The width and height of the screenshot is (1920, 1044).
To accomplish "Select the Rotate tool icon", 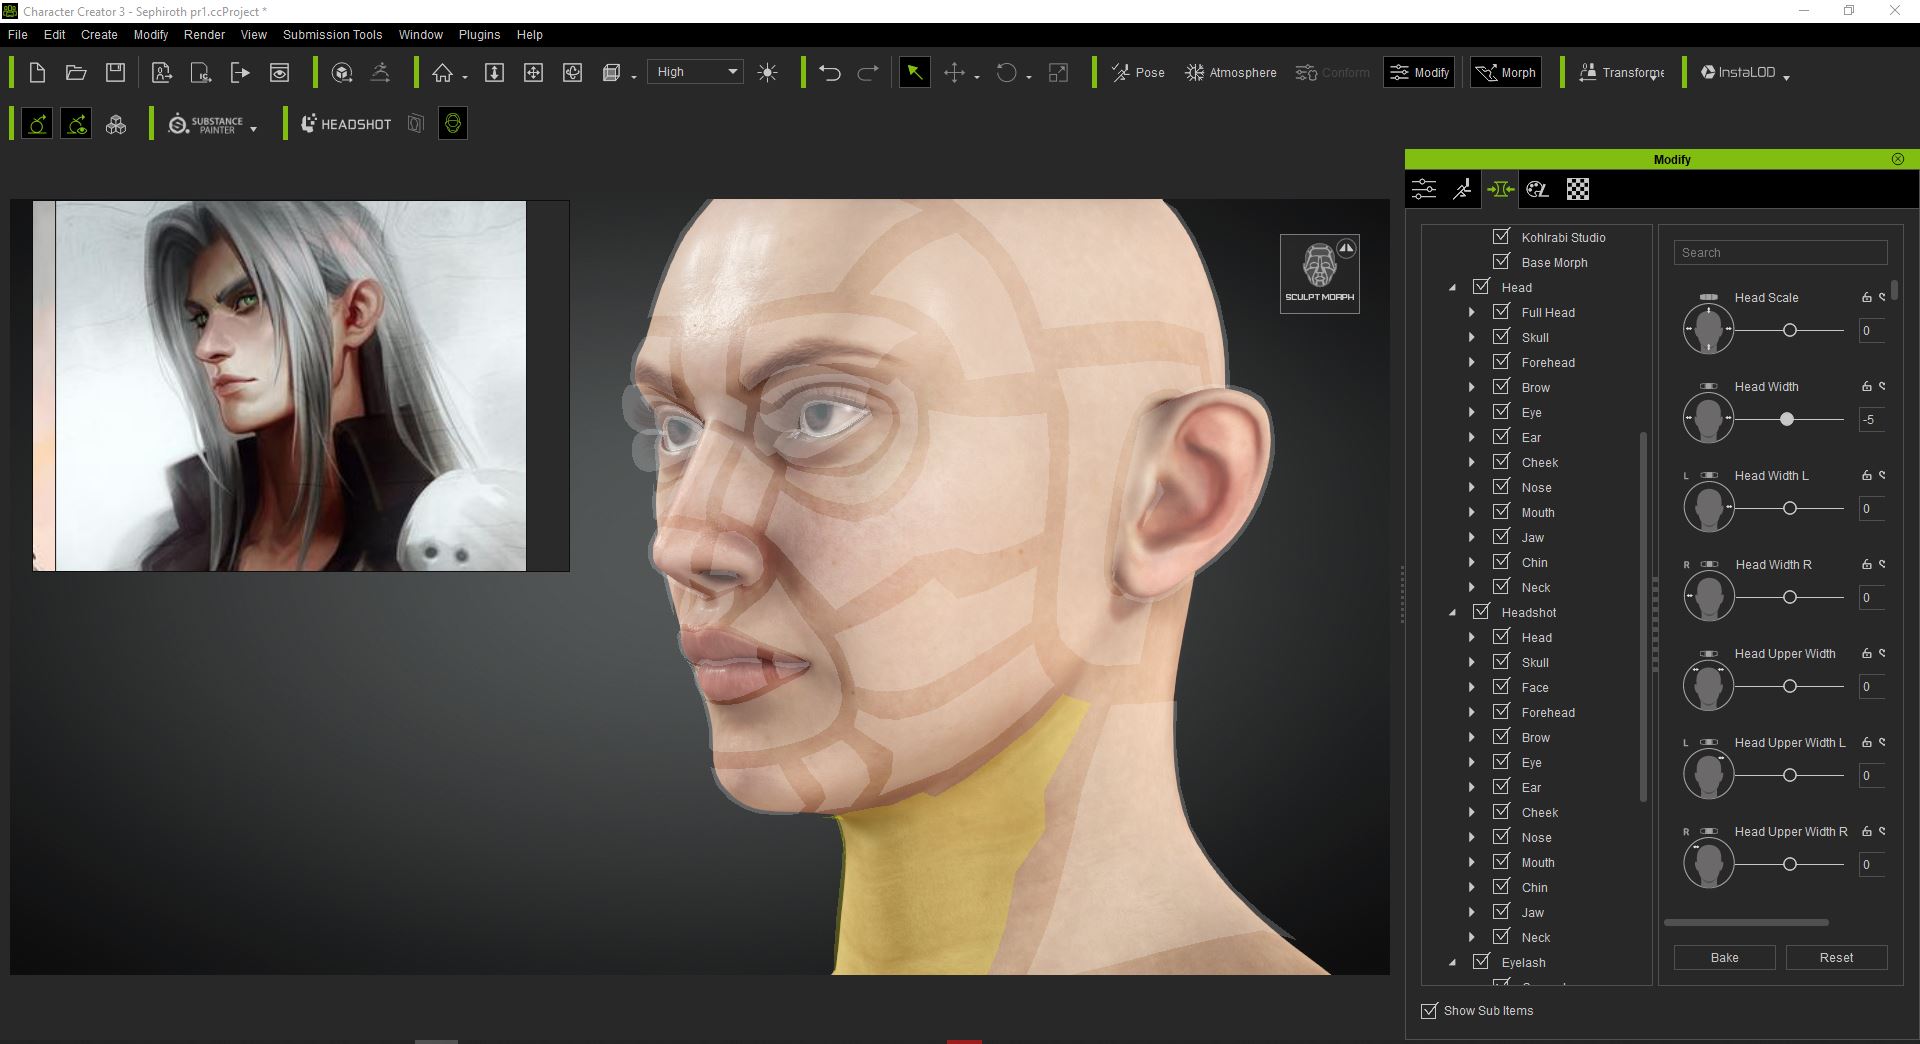I will point(1007,72).
